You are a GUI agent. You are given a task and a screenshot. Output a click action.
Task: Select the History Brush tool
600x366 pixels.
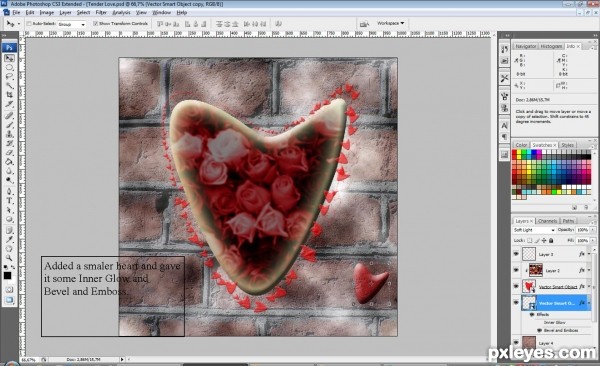[x=9, y=143]
